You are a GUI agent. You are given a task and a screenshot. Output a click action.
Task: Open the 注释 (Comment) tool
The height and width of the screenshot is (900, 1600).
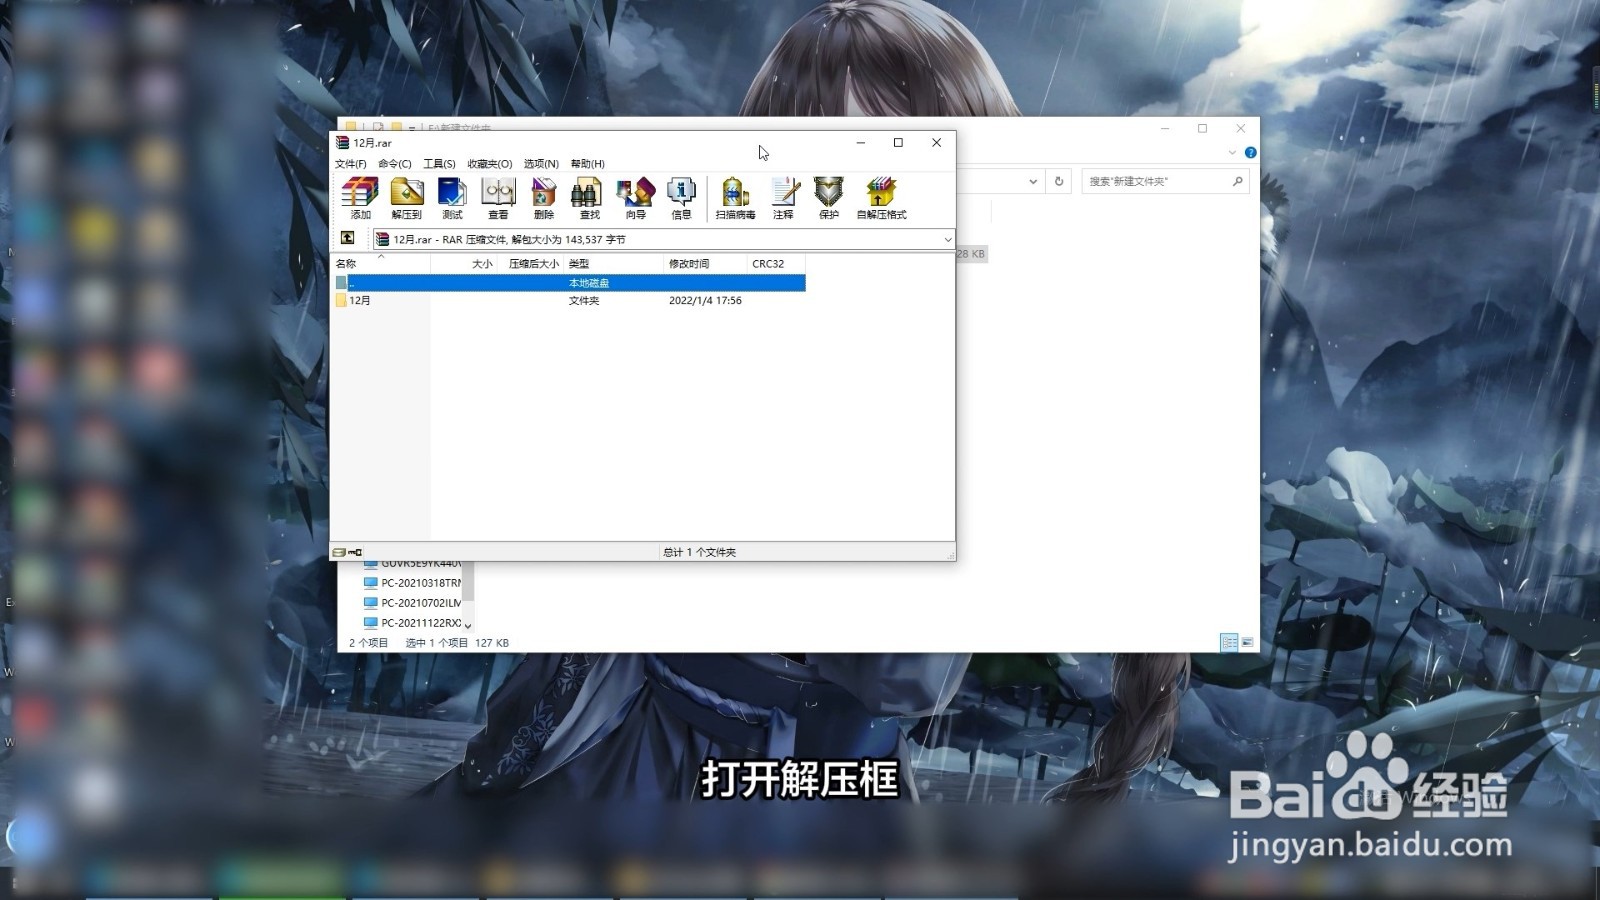pyautogui.click(x=783, y=198)
